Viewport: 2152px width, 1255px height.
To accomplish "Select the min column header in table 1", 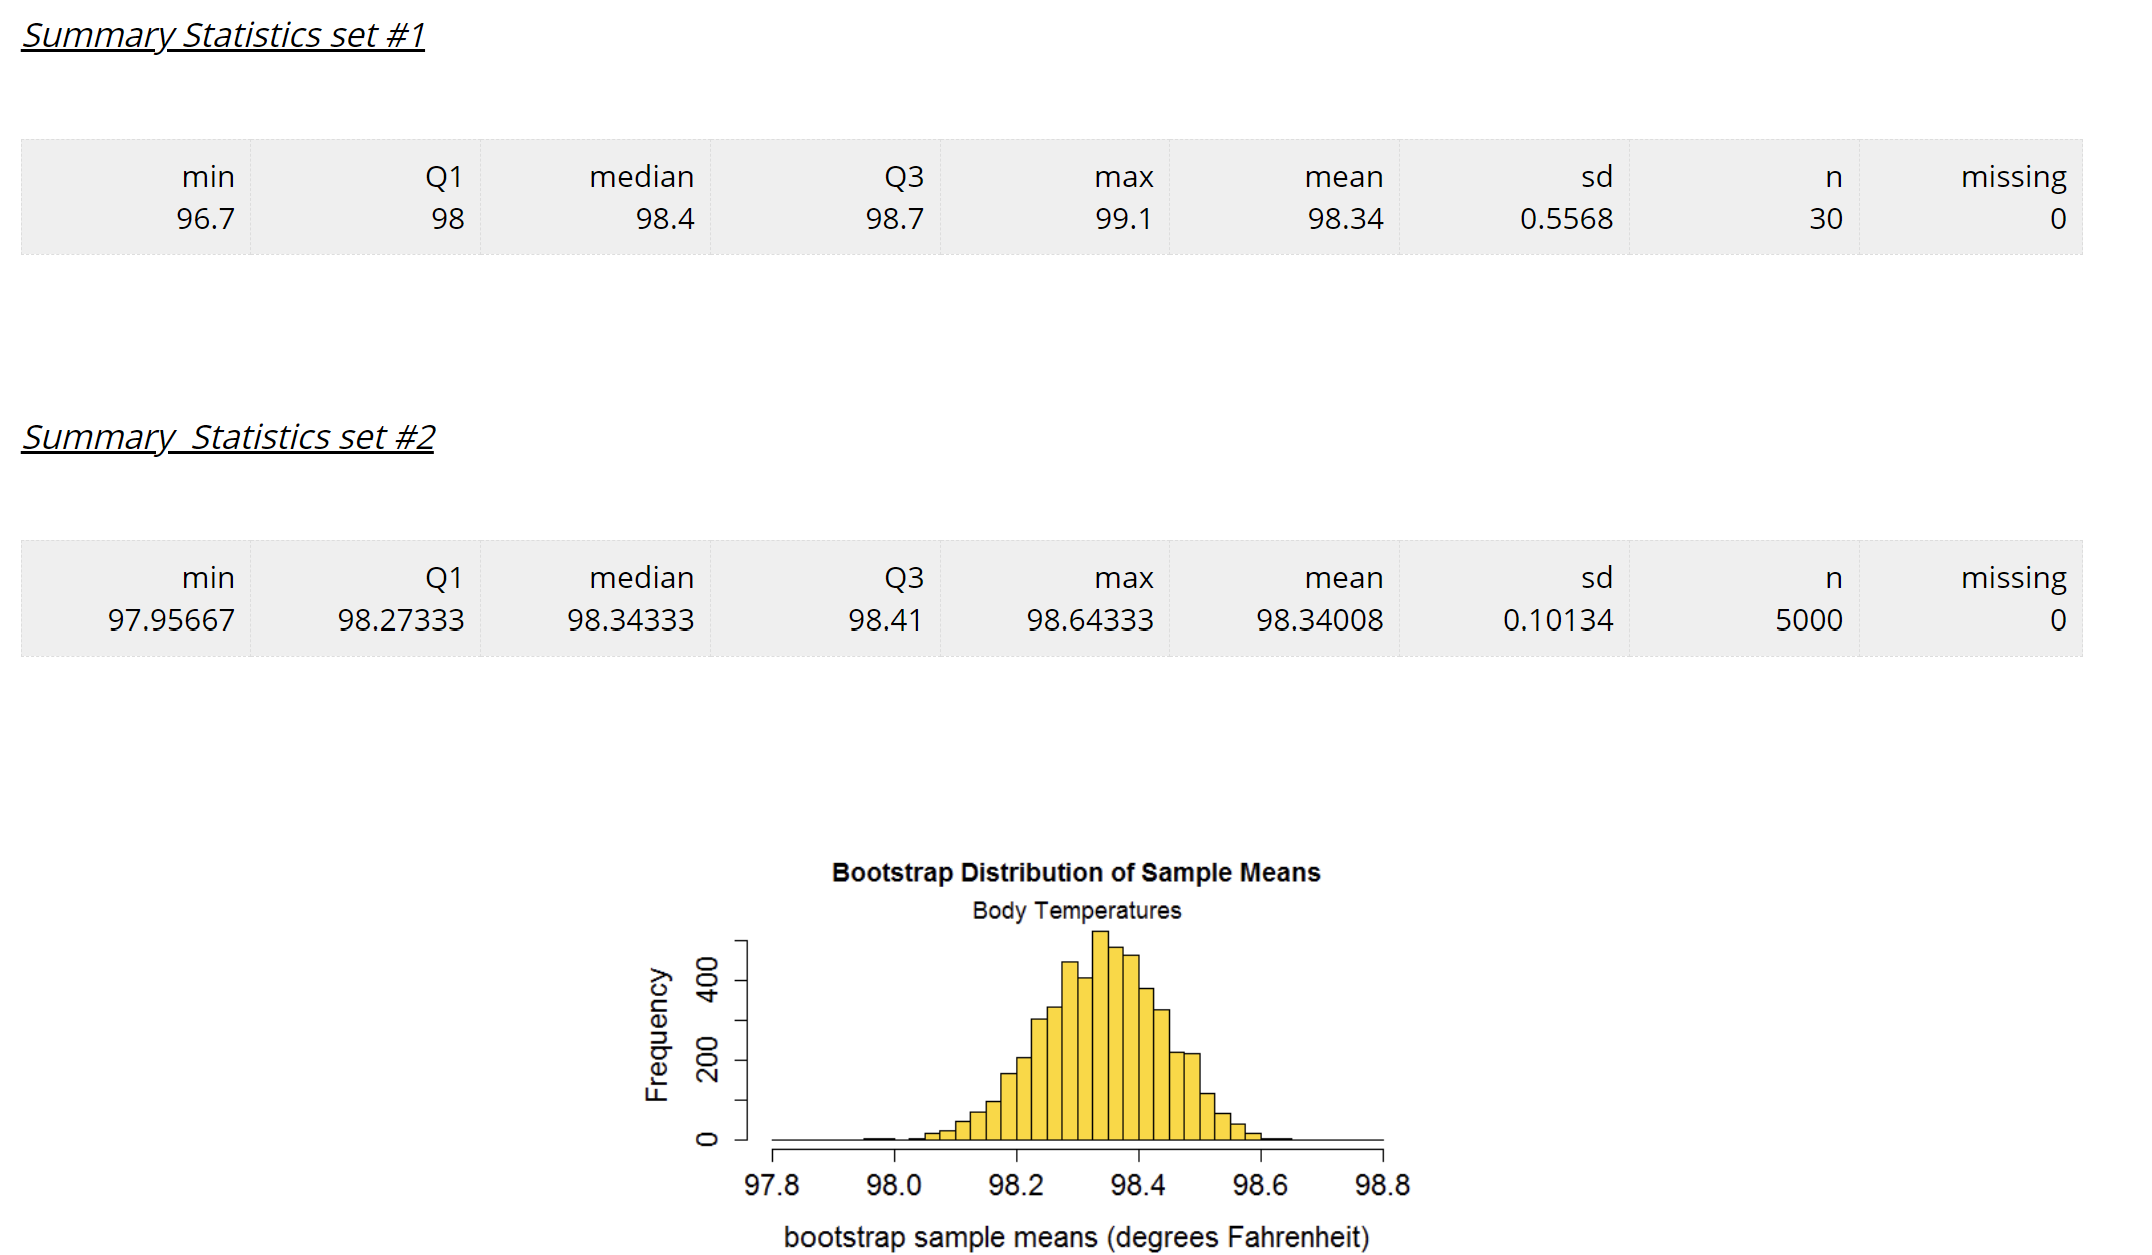I will (x=207, y=176).
